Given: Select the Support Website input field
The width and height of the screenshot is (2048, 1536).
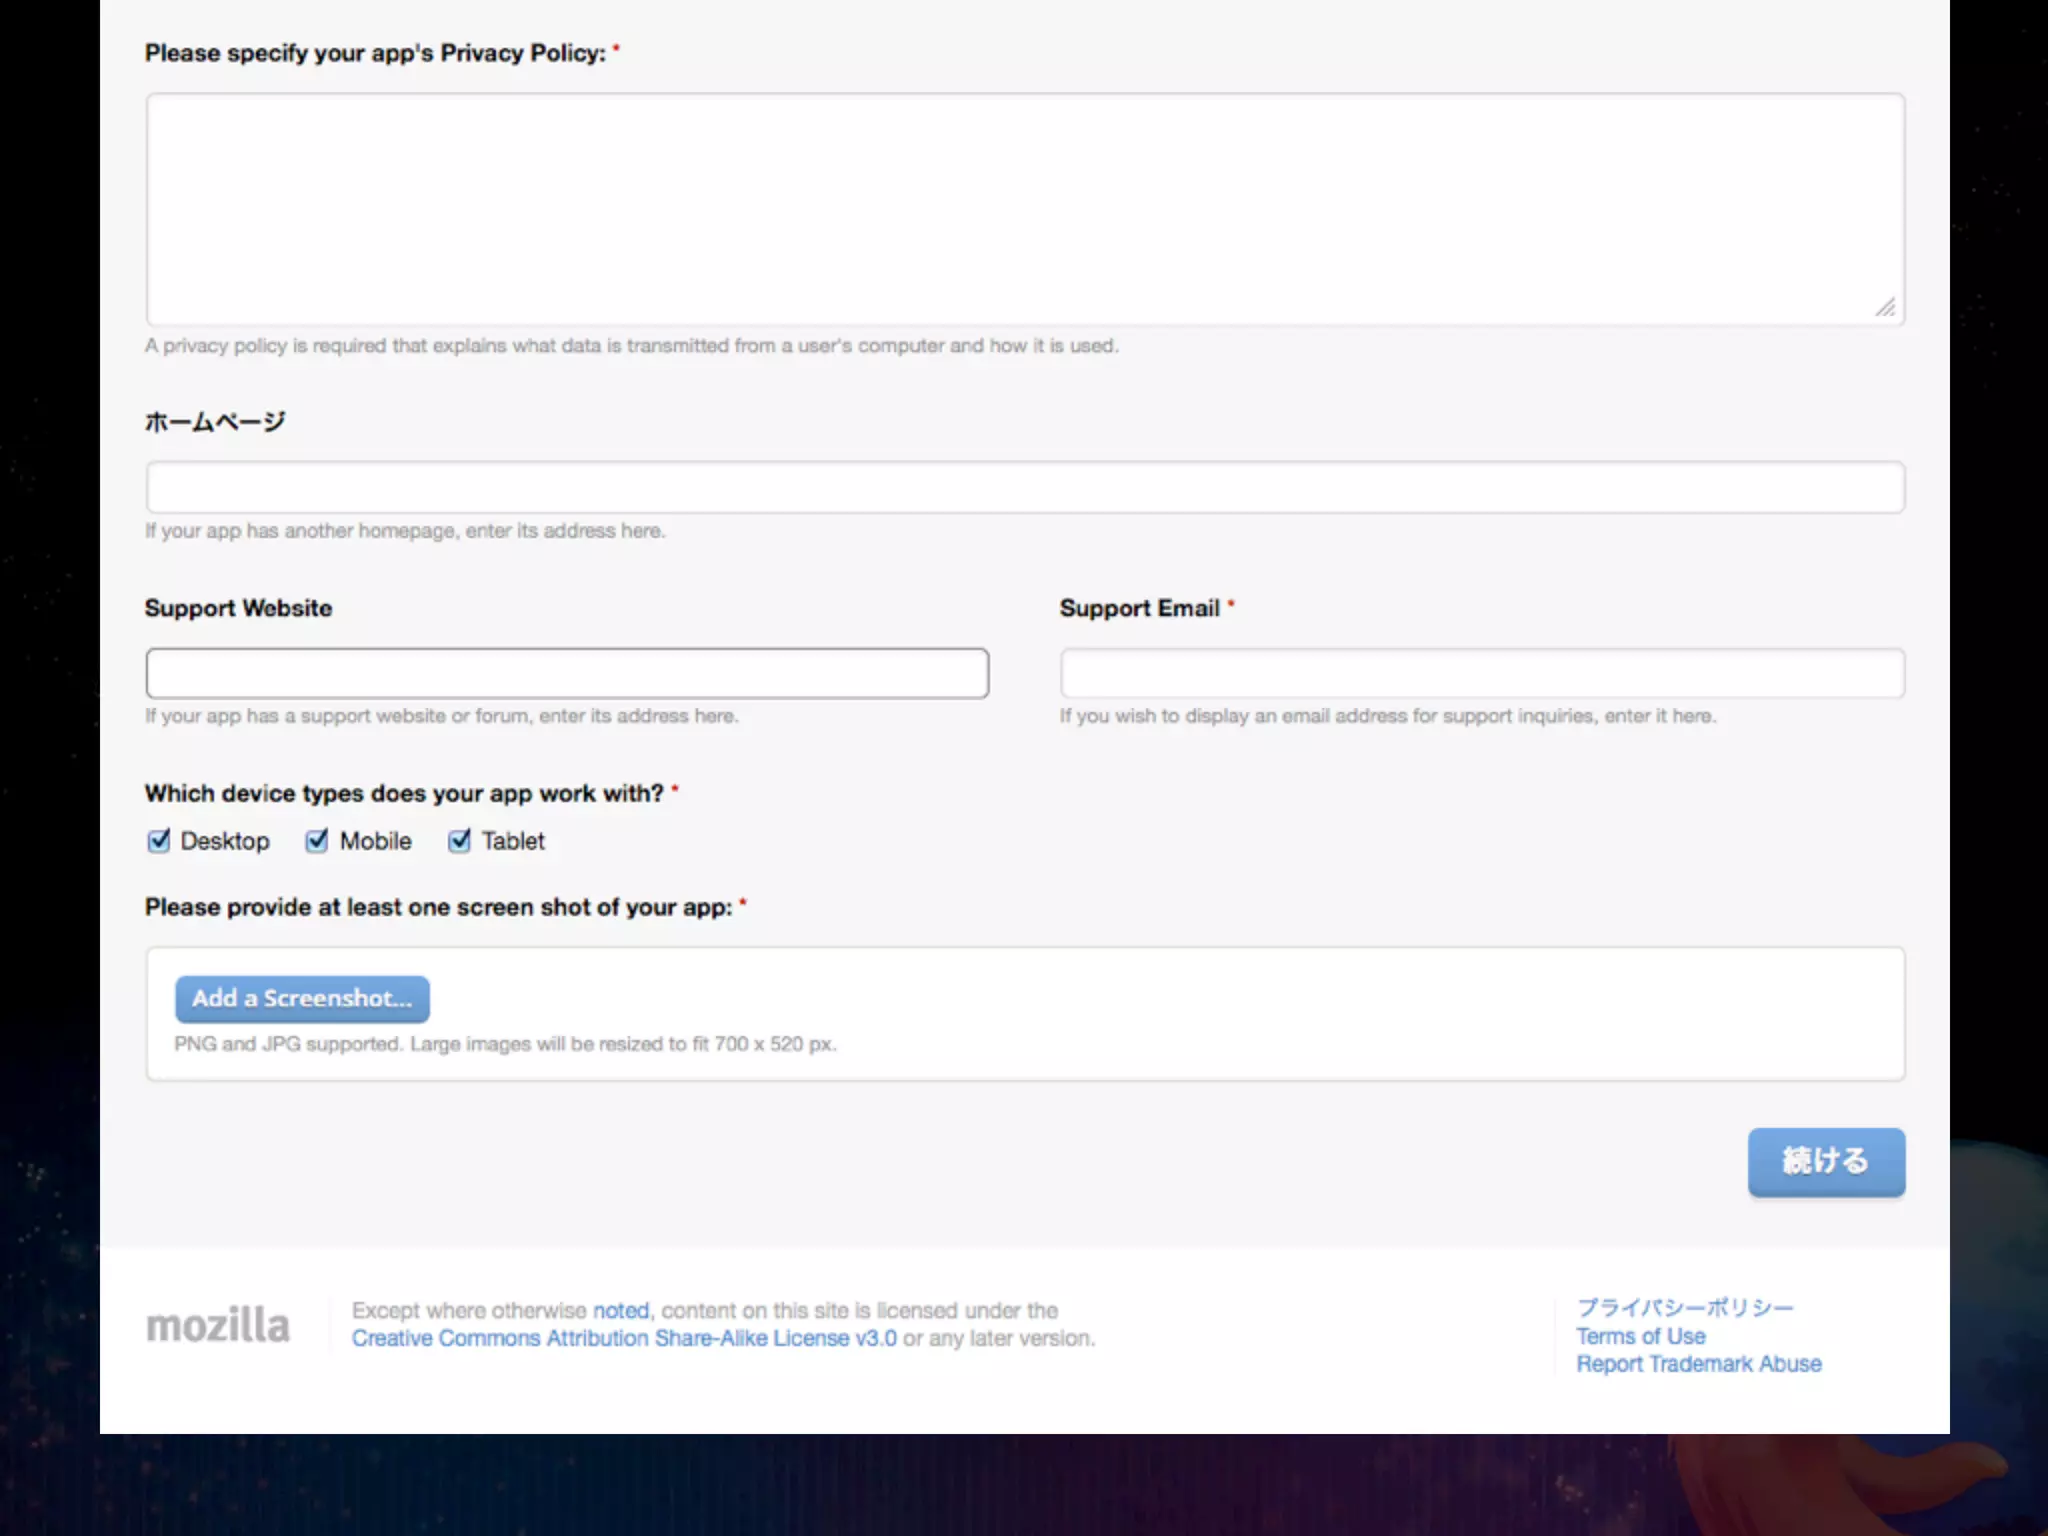Looking at the screenshot, I should coord(566,673).
